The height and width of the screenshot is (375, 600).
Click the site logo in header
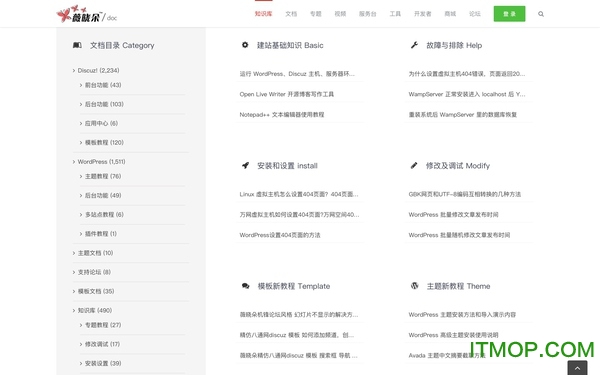(x=86, y=15)
